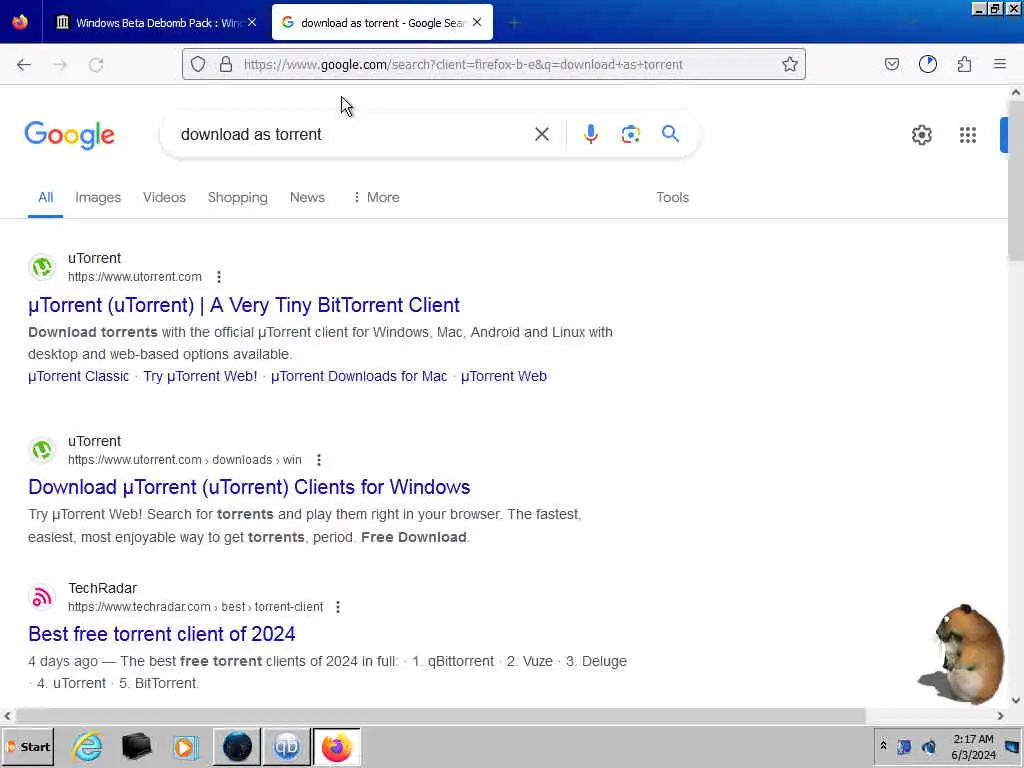1024x768 pixels.
Task: Start Google voice search microphone
Action: point(591,135)
